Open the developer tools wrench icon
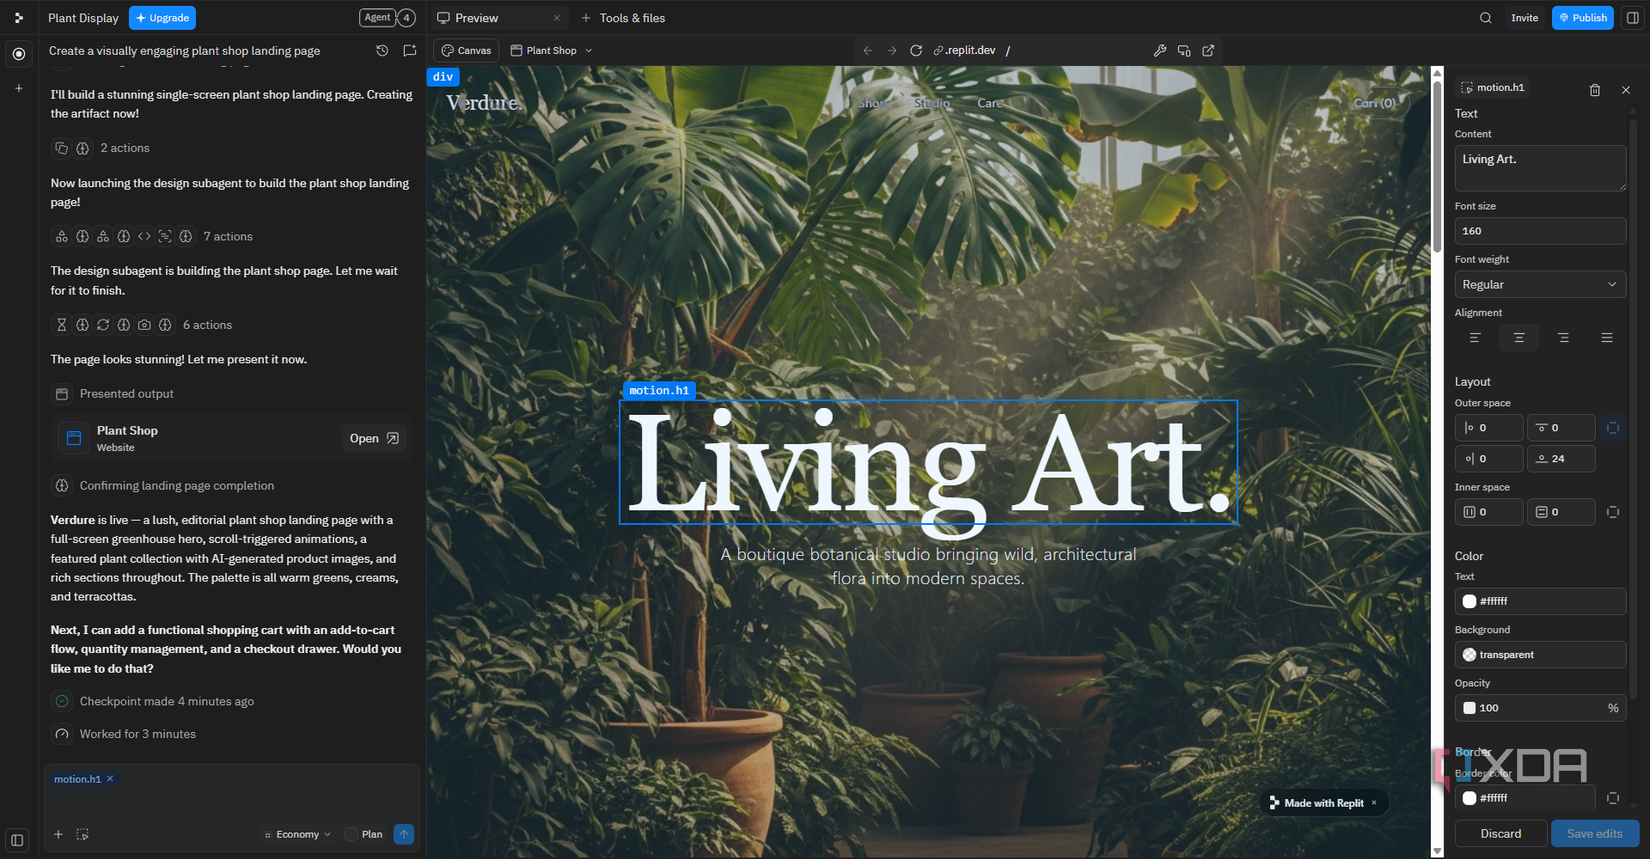 tap(1160, 50)
